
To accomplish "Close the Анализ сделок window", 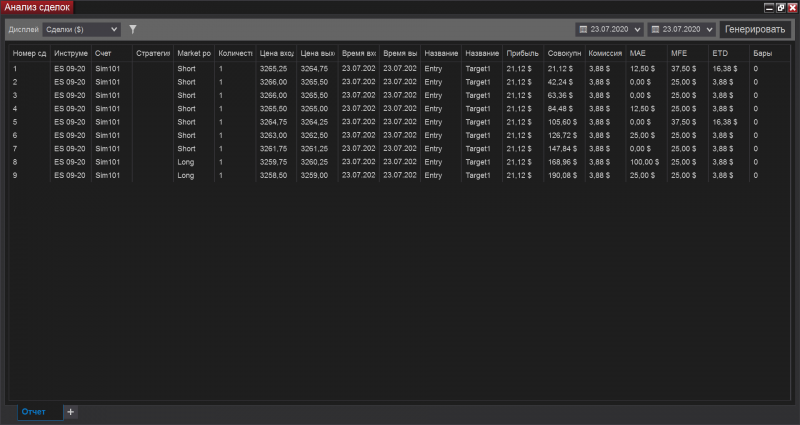I will click(x=792, y=8).
